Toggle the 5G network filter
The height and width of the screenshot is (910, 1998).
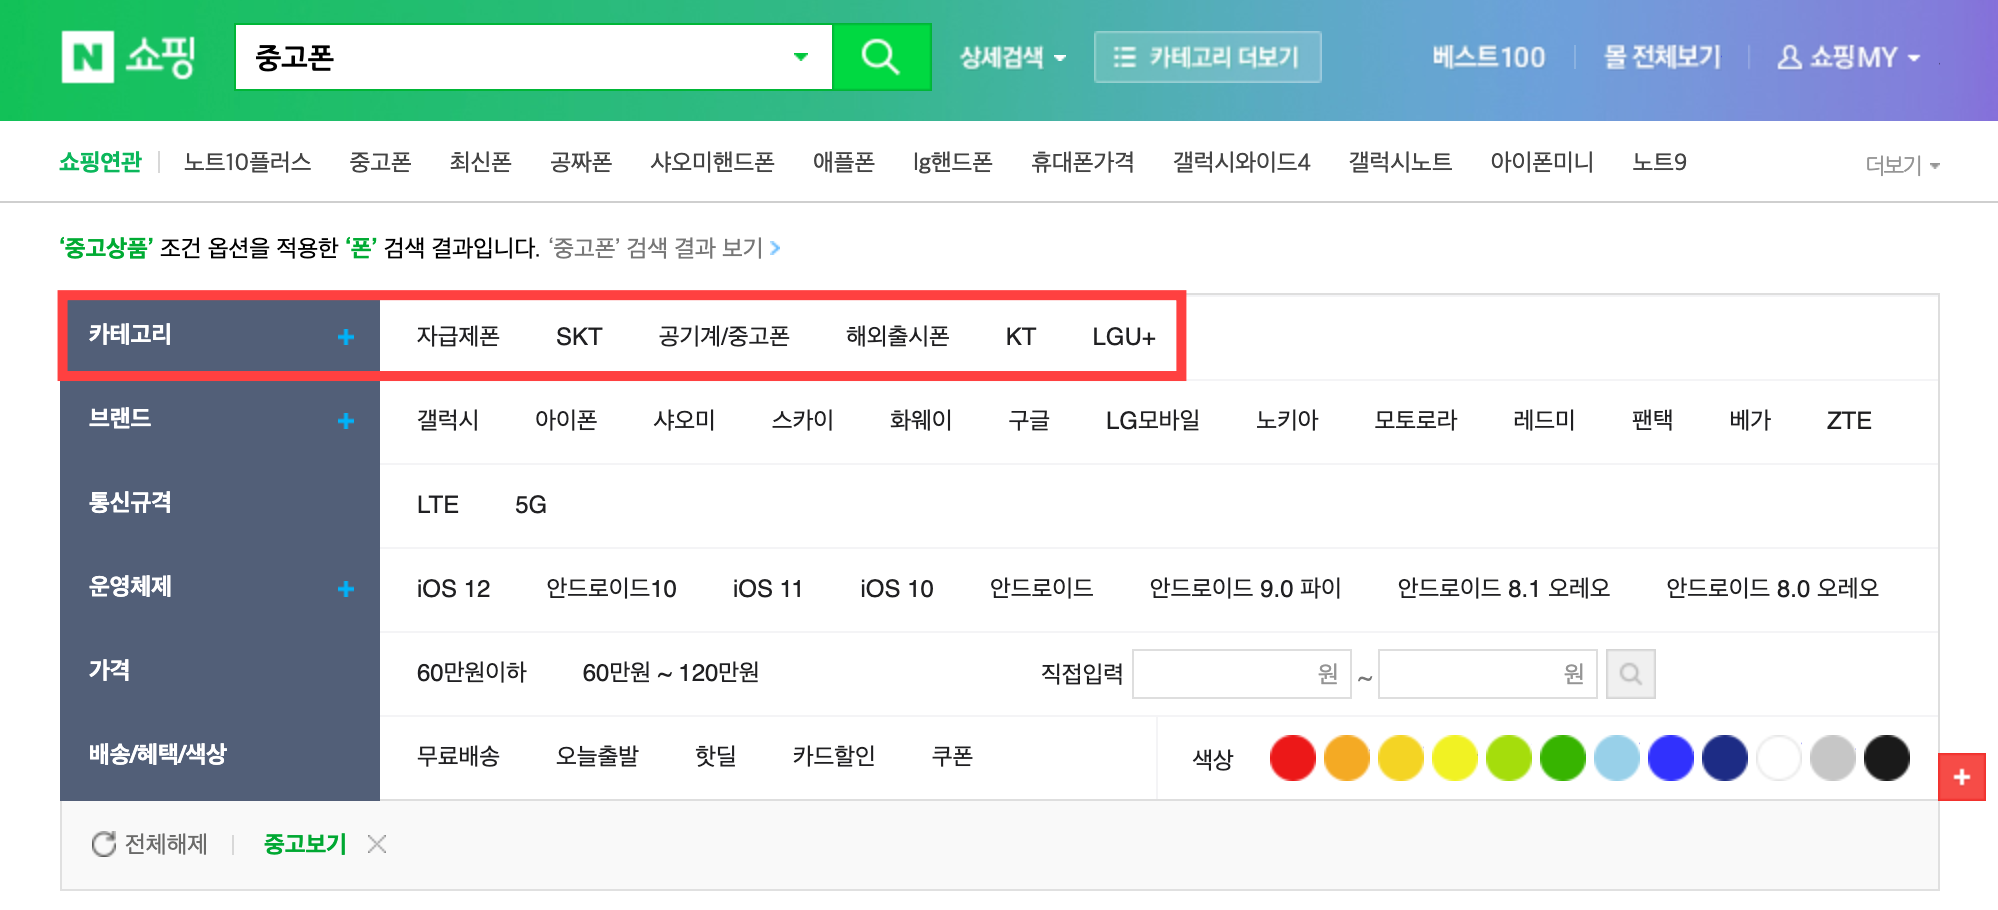[530, 504]
